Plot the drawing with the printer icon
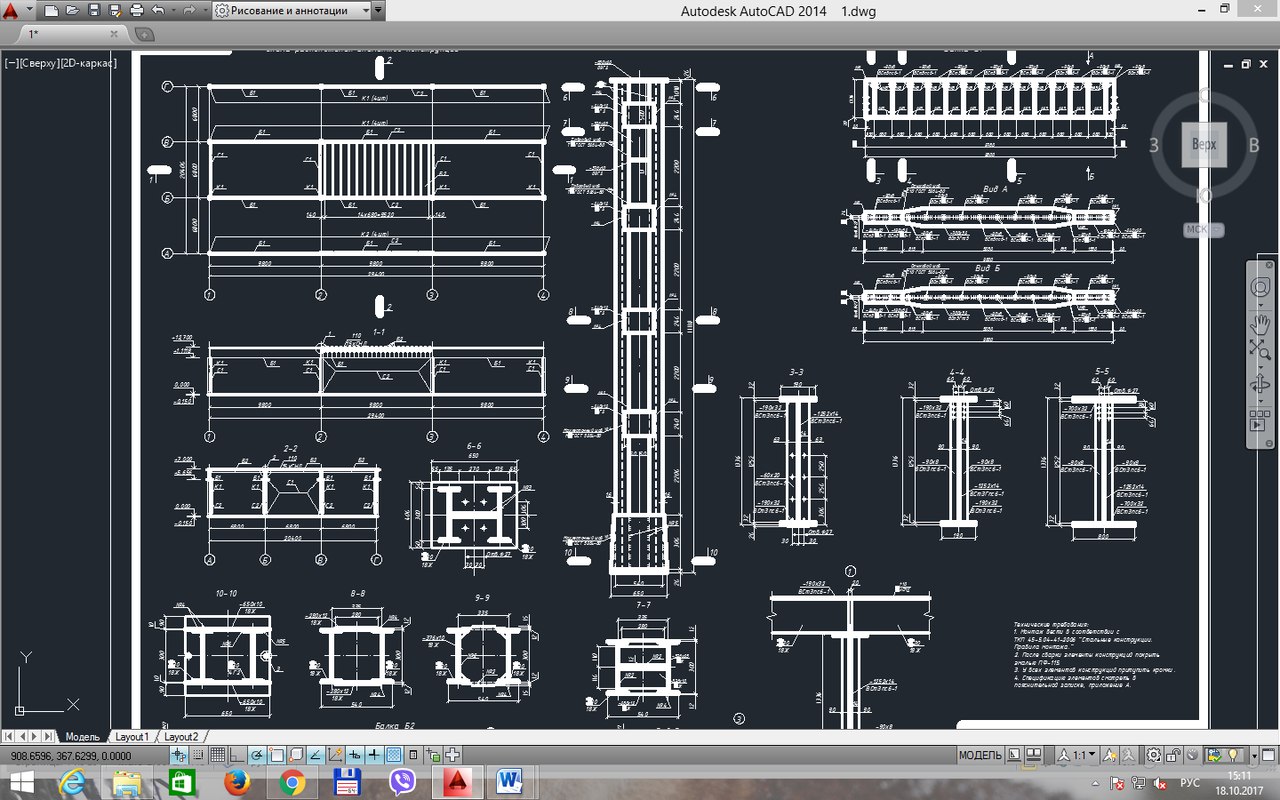Viewport: 1280px width, 800px height. point(136,11)
